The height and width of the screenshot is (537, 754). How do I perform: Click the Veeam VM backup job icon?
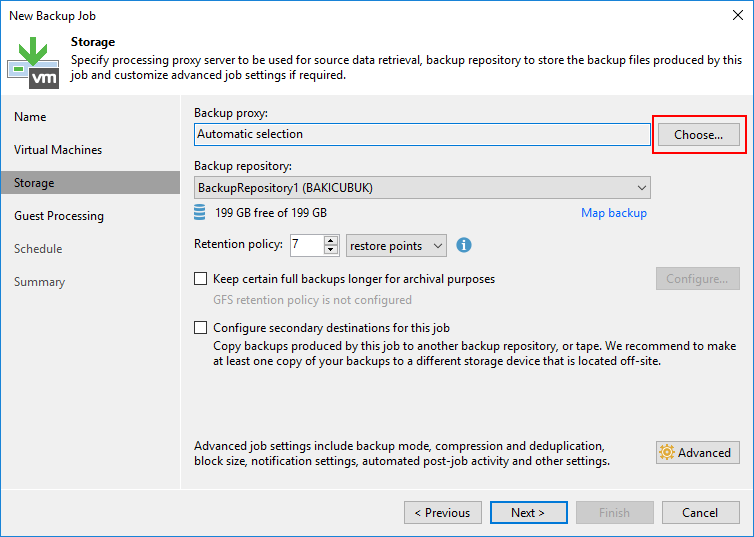32,61
